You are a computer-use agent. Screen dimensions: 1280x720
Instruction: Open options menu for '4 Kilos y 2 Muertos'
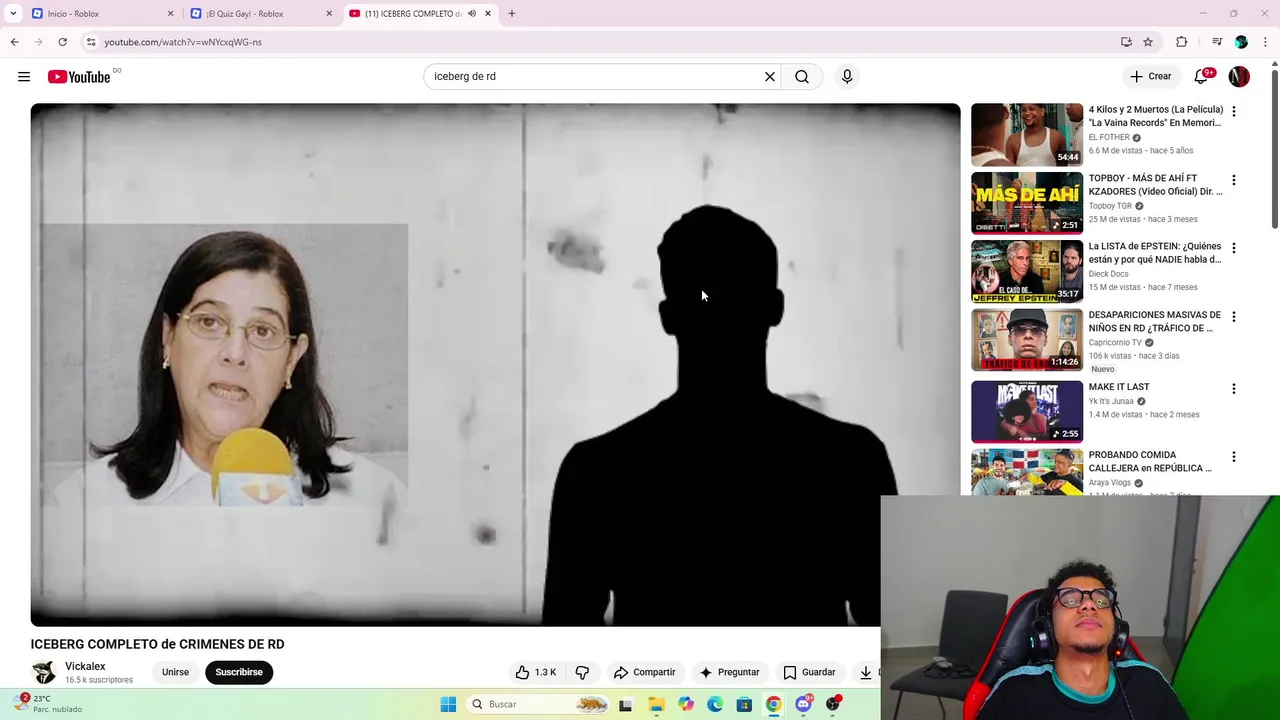(x=1234, y=111)
